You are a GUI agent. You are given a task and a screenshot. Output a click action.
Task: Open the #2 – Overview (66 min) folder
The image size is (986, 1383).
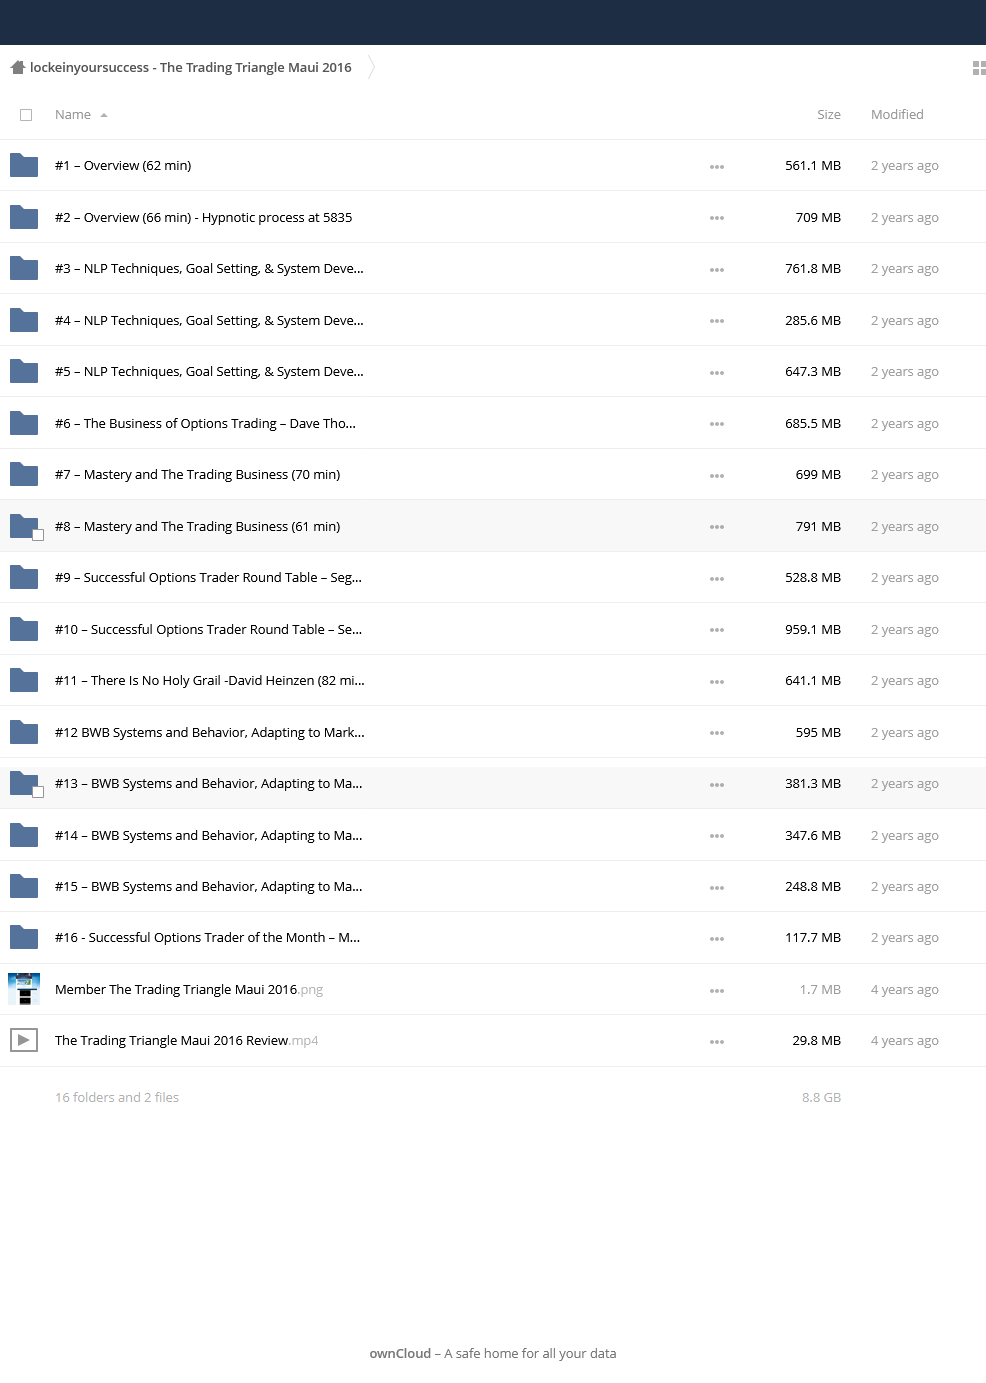[x=204, y=217]
